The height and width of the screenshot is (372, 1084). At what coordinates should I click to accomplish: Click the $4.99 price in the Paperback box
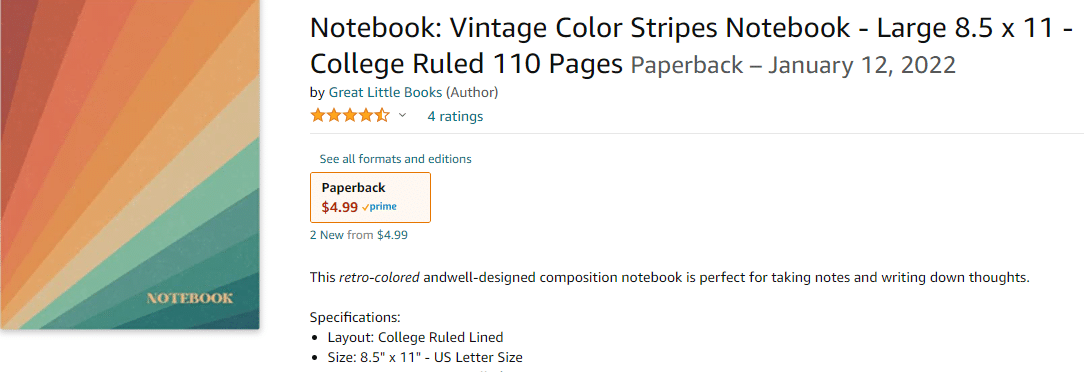click(x=339, y=207)
